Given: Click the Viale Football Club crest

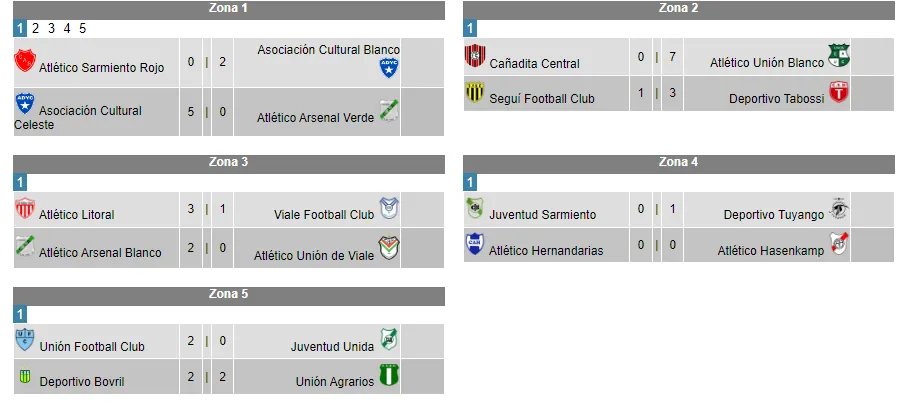Looking at the screenshot, I should [388, 209].
